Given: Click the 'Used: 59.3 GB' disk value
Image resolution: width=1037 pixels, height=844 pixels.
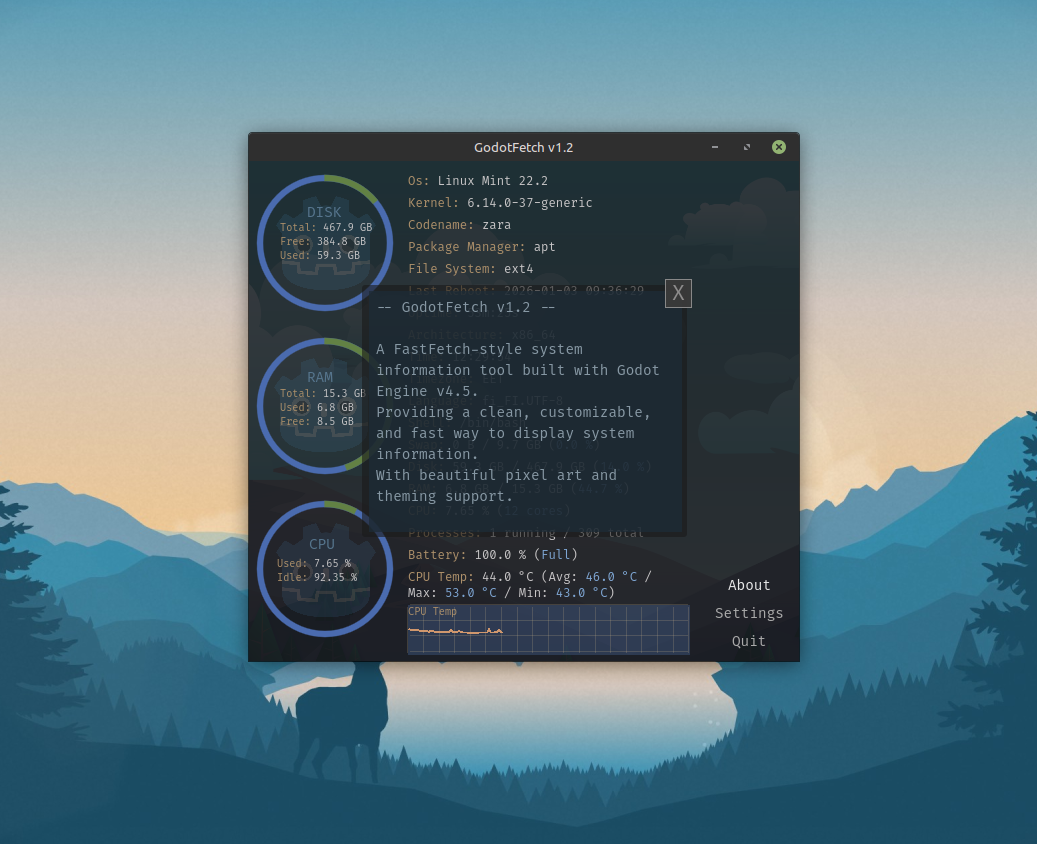Looking at the screenshot, I should point(320,255).
